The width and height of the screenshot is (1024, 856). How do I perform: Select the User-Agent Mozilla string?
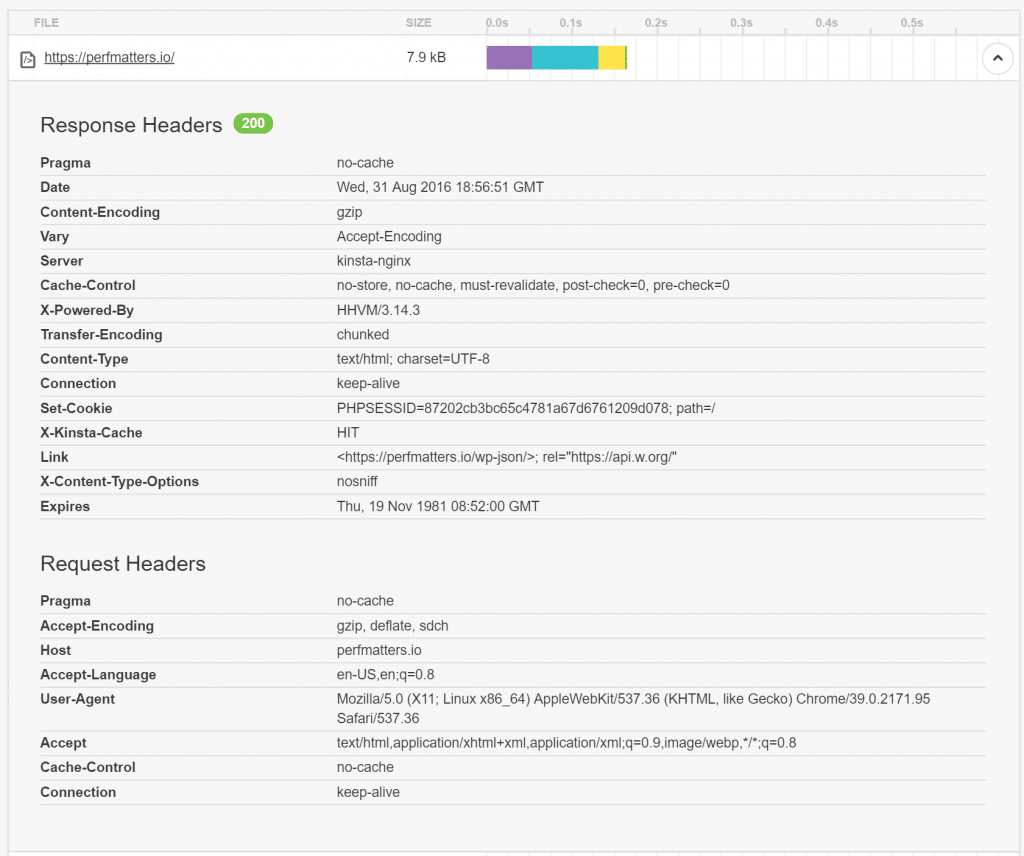tap(633, 699)
